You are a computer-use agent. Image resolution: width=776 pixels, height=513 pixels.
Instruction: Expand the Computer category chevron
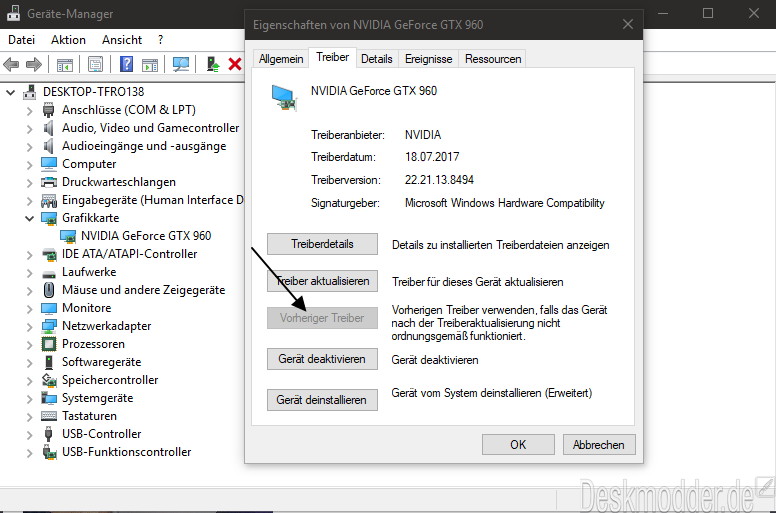(x=30, y=164)
